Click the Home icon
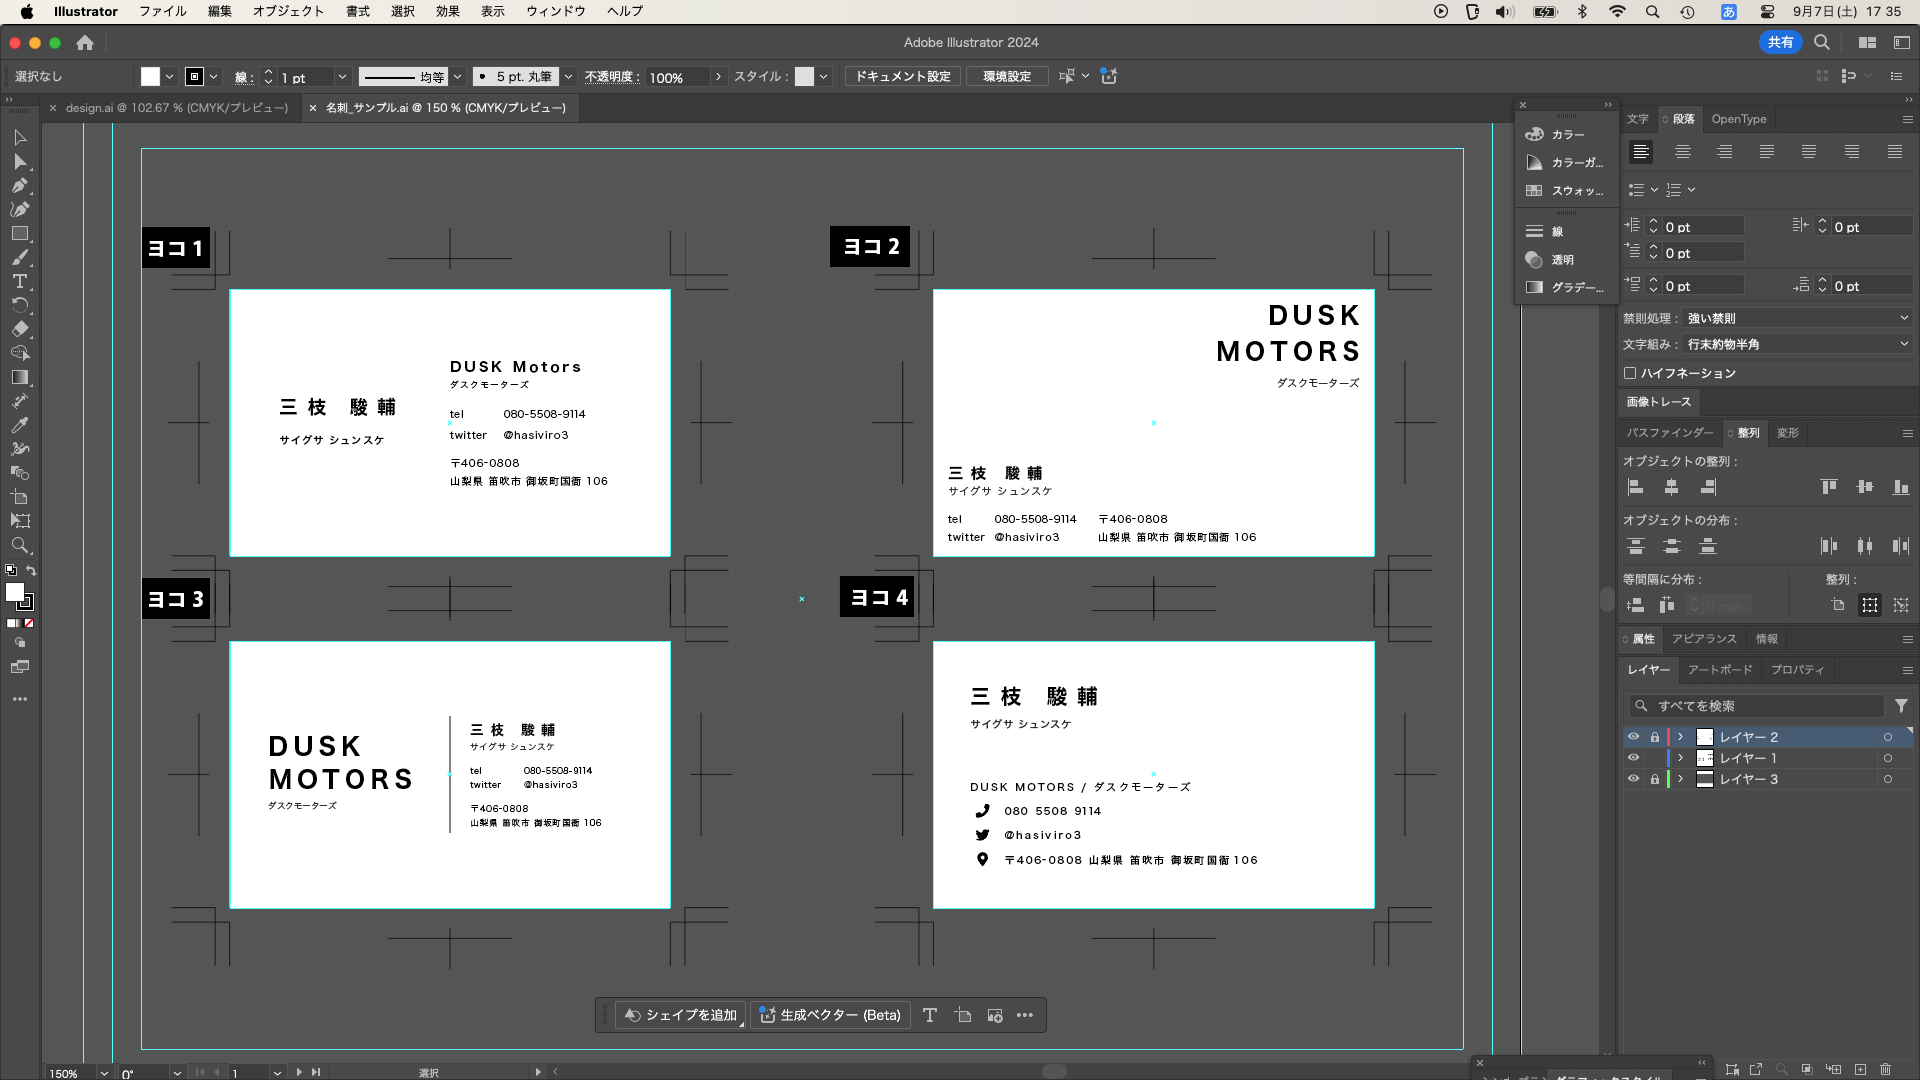This screenshot has width=1920, height=1080. [85, 43]
